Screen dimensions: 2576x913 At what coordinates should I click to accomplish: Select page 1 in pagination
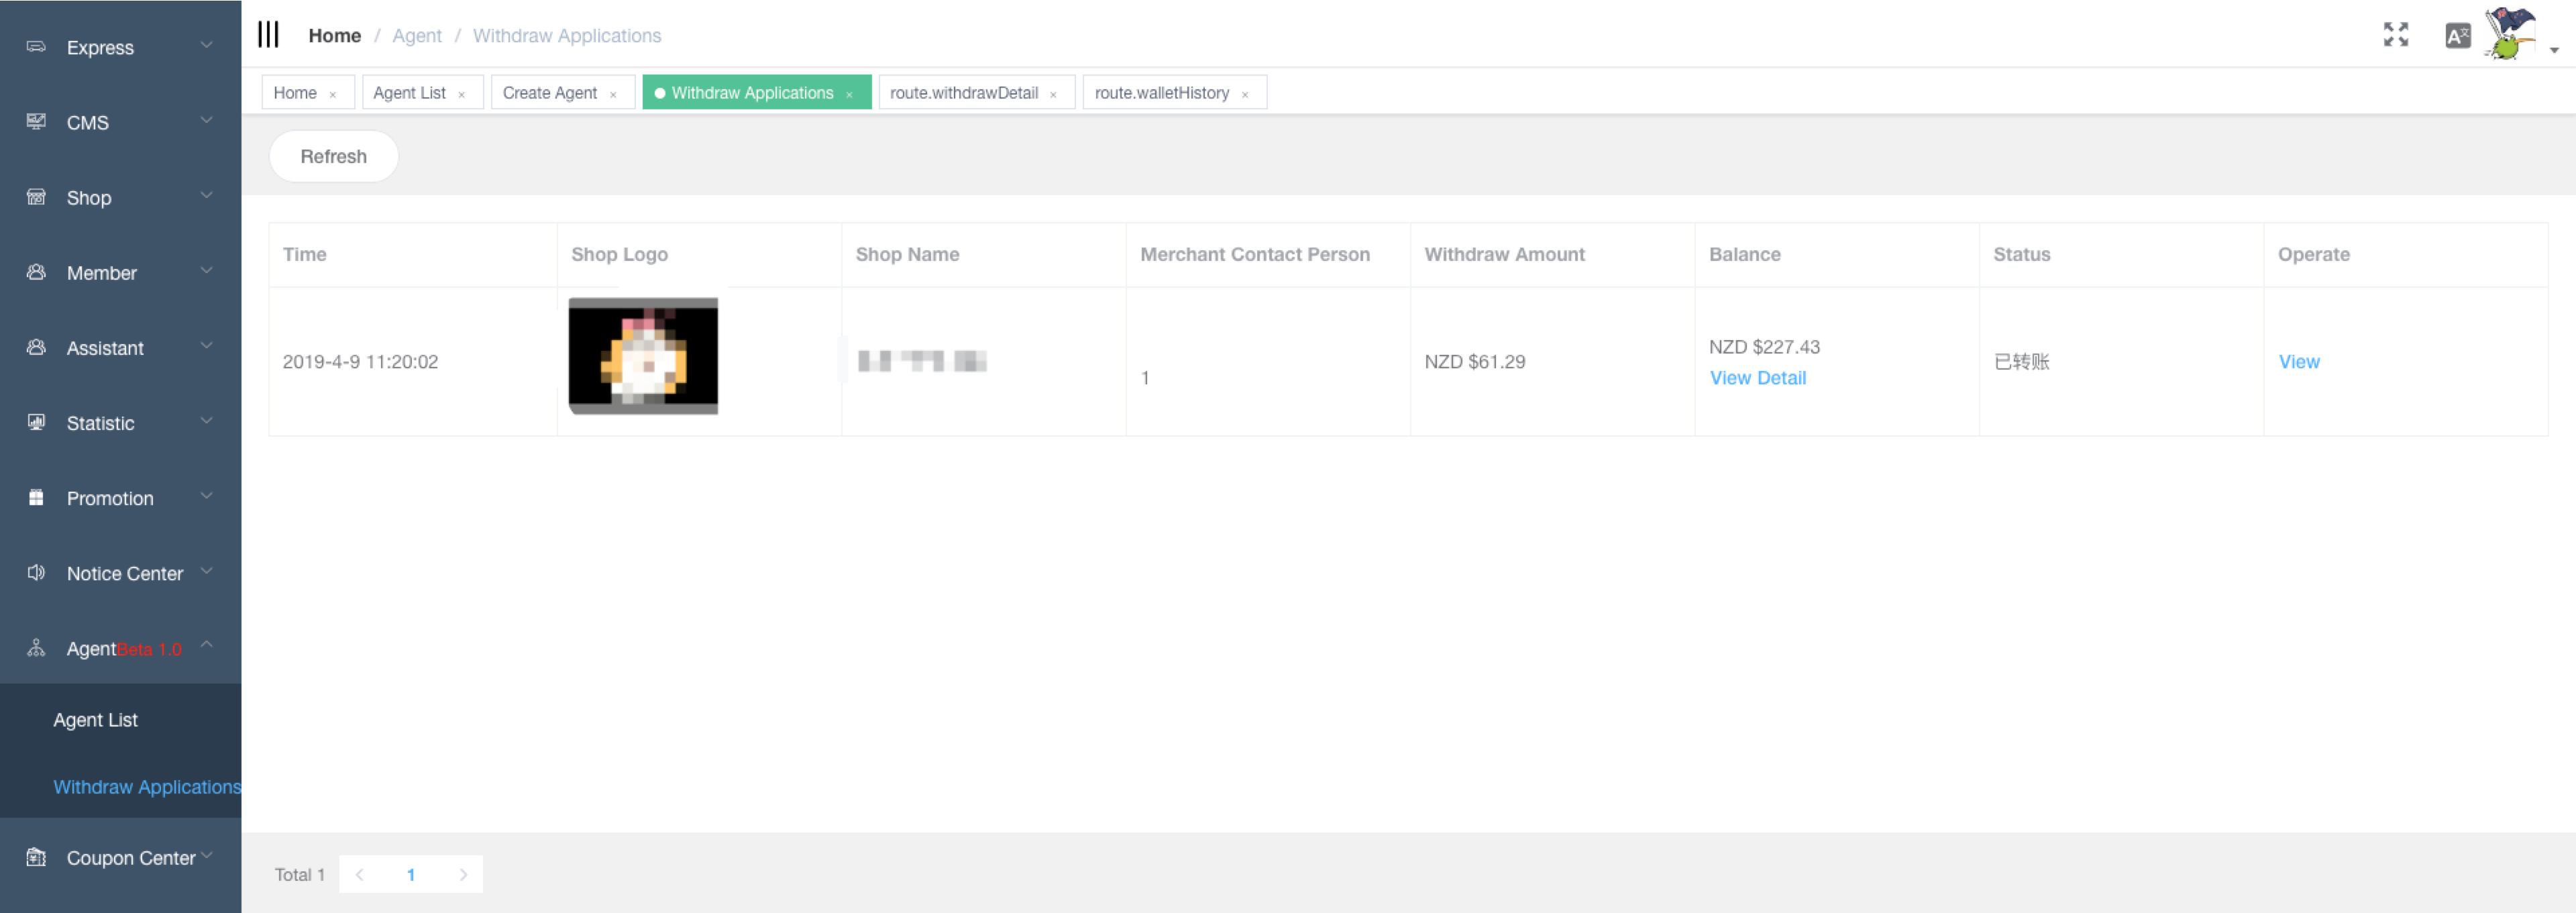point(411,874)
